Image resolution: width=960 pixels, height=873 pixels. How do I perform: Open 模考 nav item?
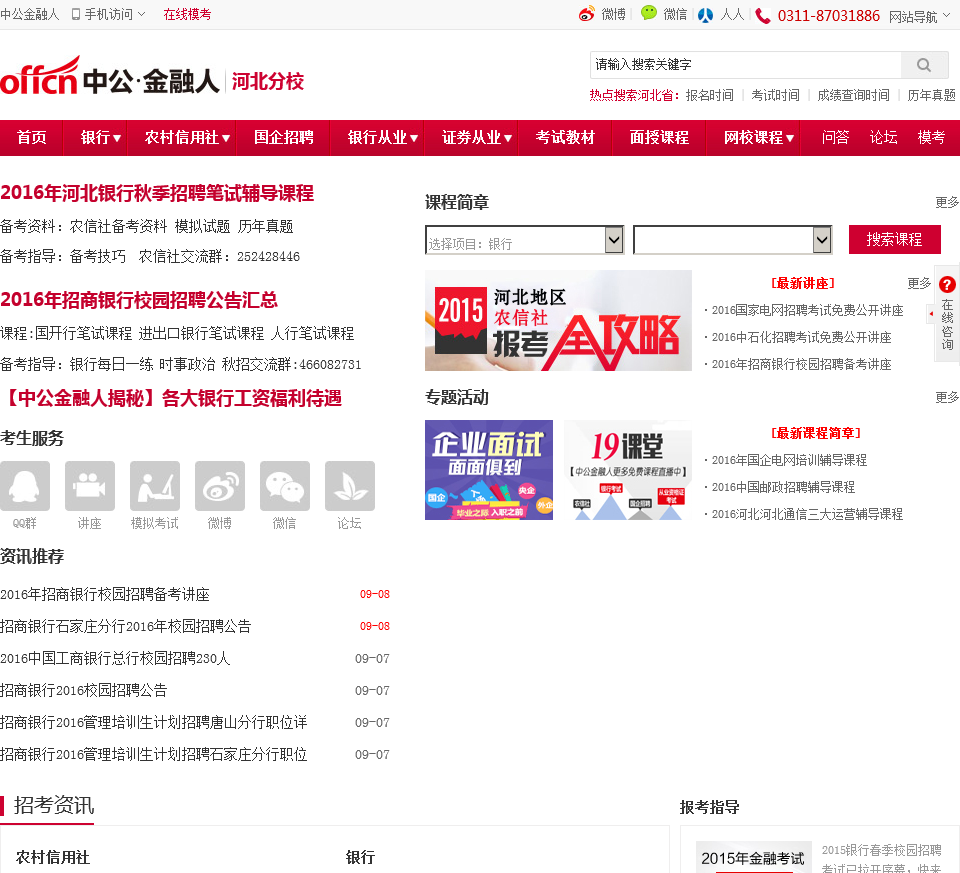[931, 137]
